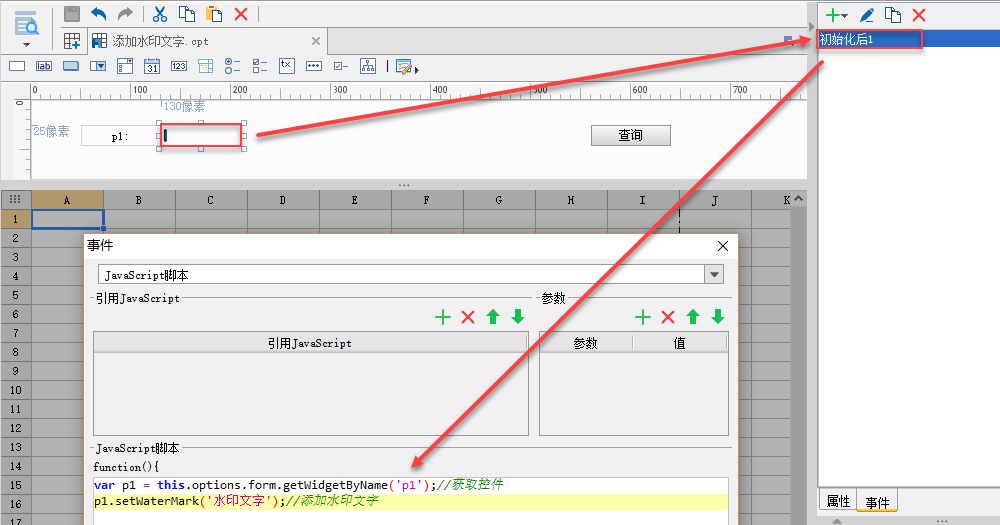Insert a checkbox group widget
The height and width of the screenshot is (525, 1000).
coord(260,66)
